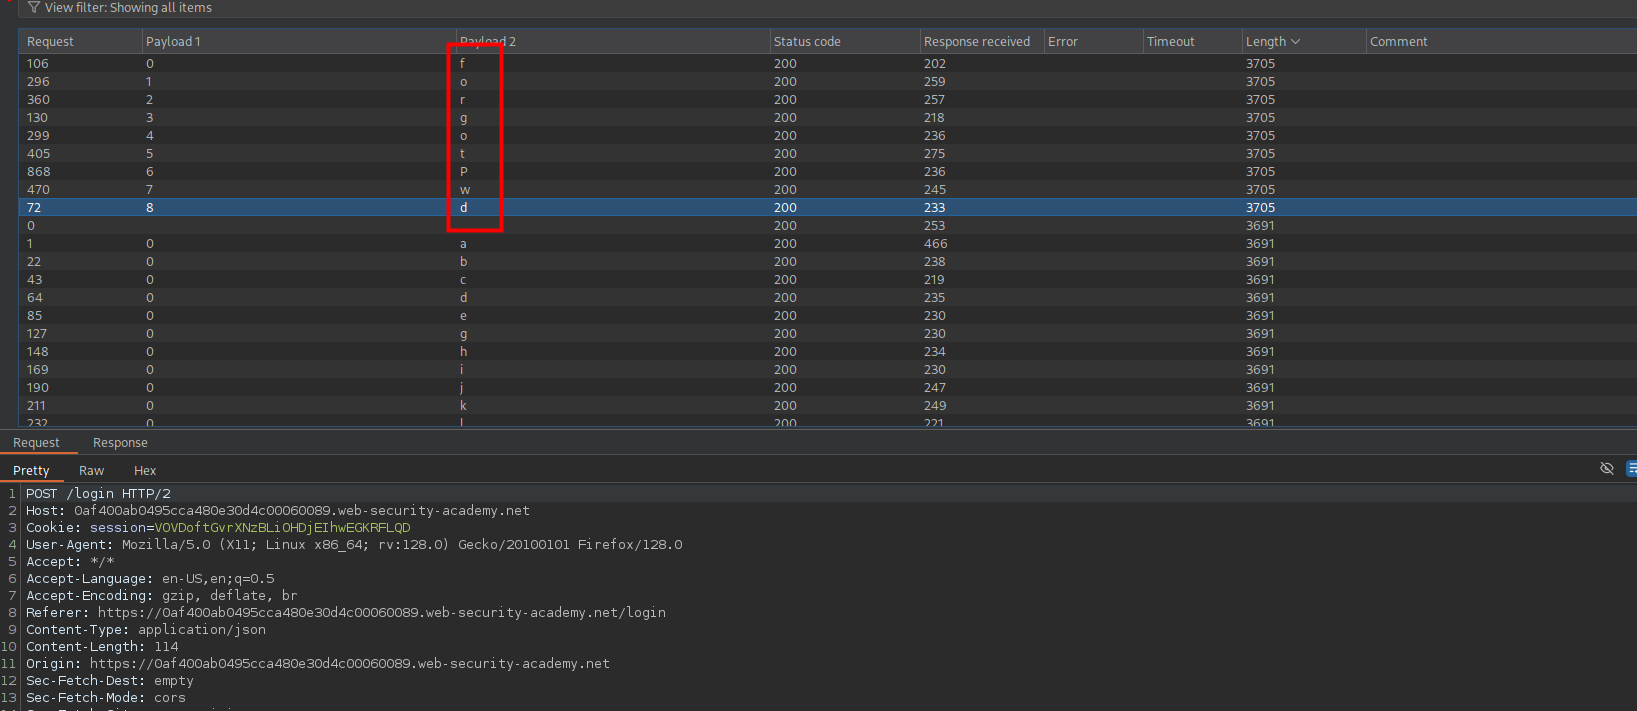Click the Error column header
Image resolution: width=1637 pixels, height=711 pixels.
1062,42
